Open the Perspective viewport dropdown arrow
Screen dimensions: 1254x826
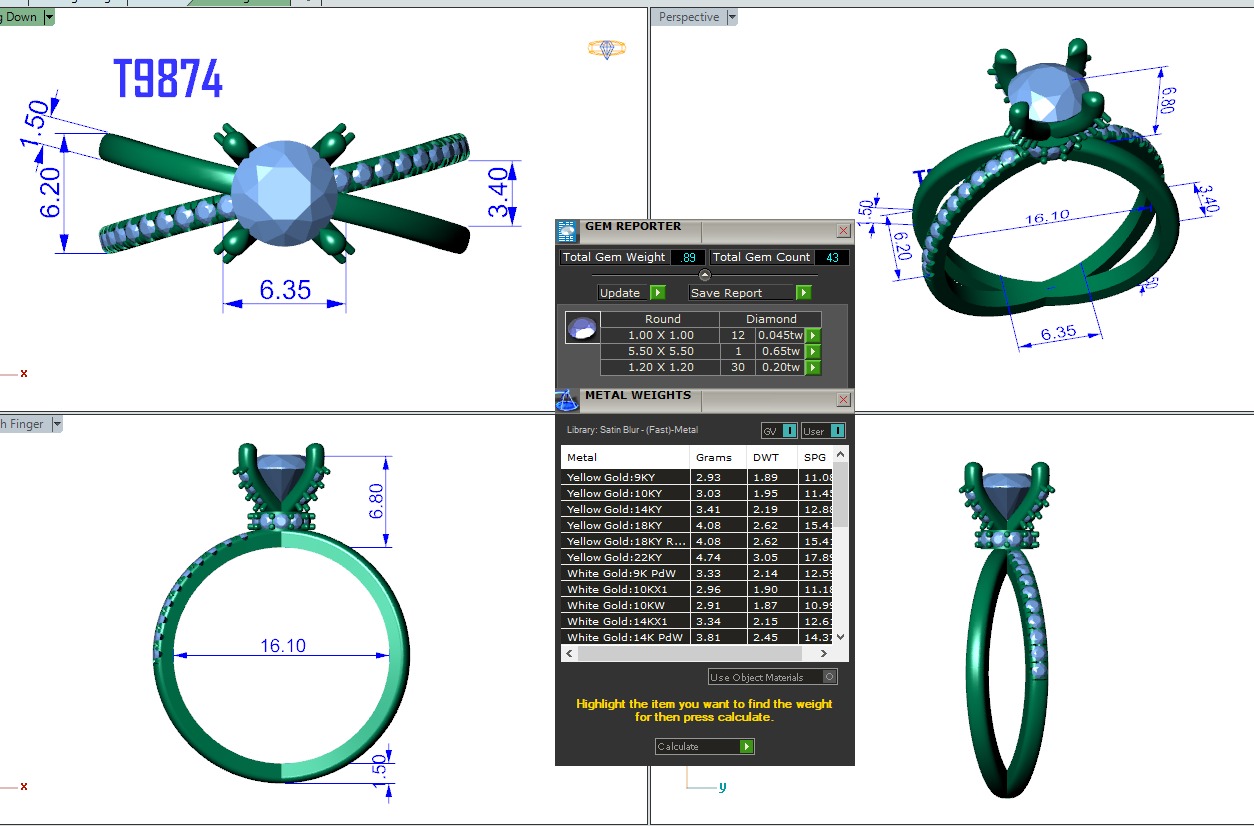pos(732,17)
